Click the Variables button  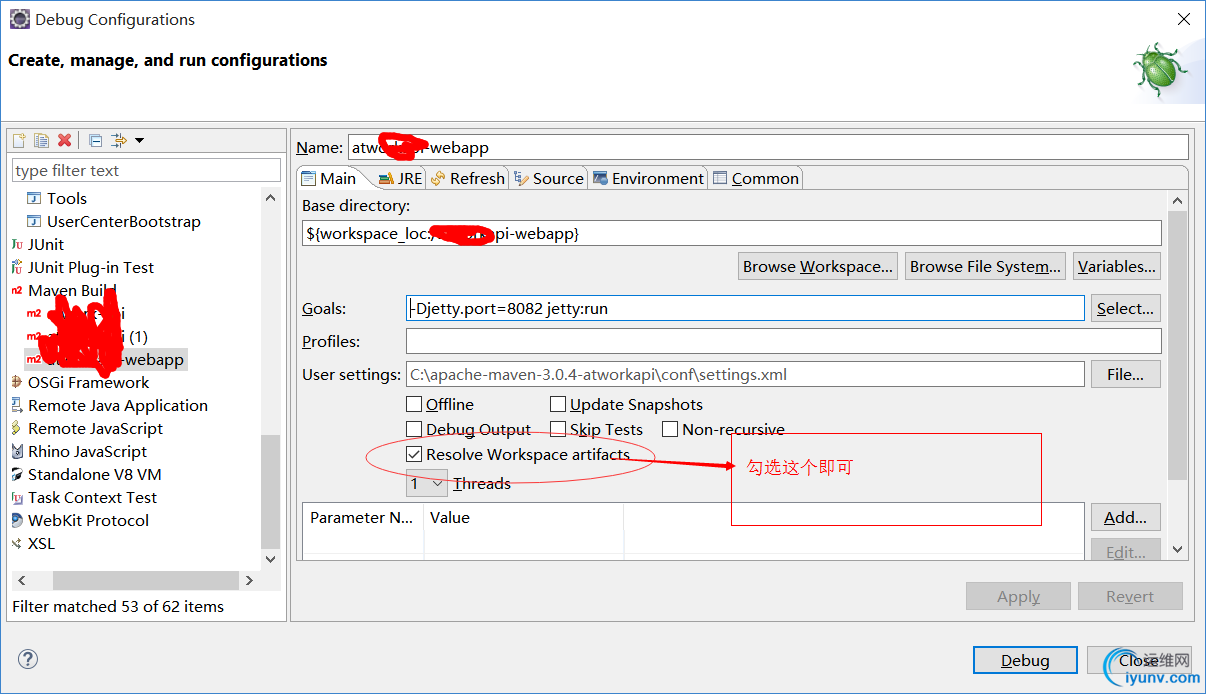tap(1117, 266)
